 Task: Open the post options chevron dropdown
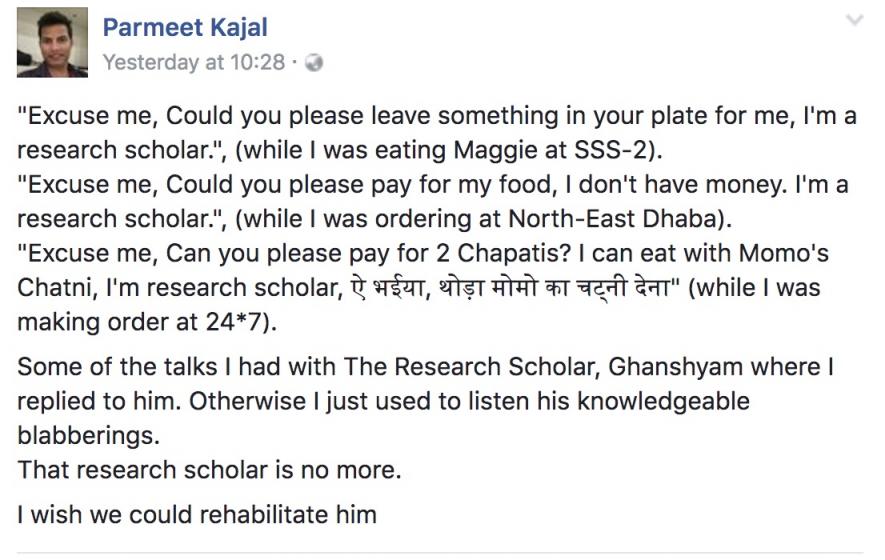[x=853, y=20]
